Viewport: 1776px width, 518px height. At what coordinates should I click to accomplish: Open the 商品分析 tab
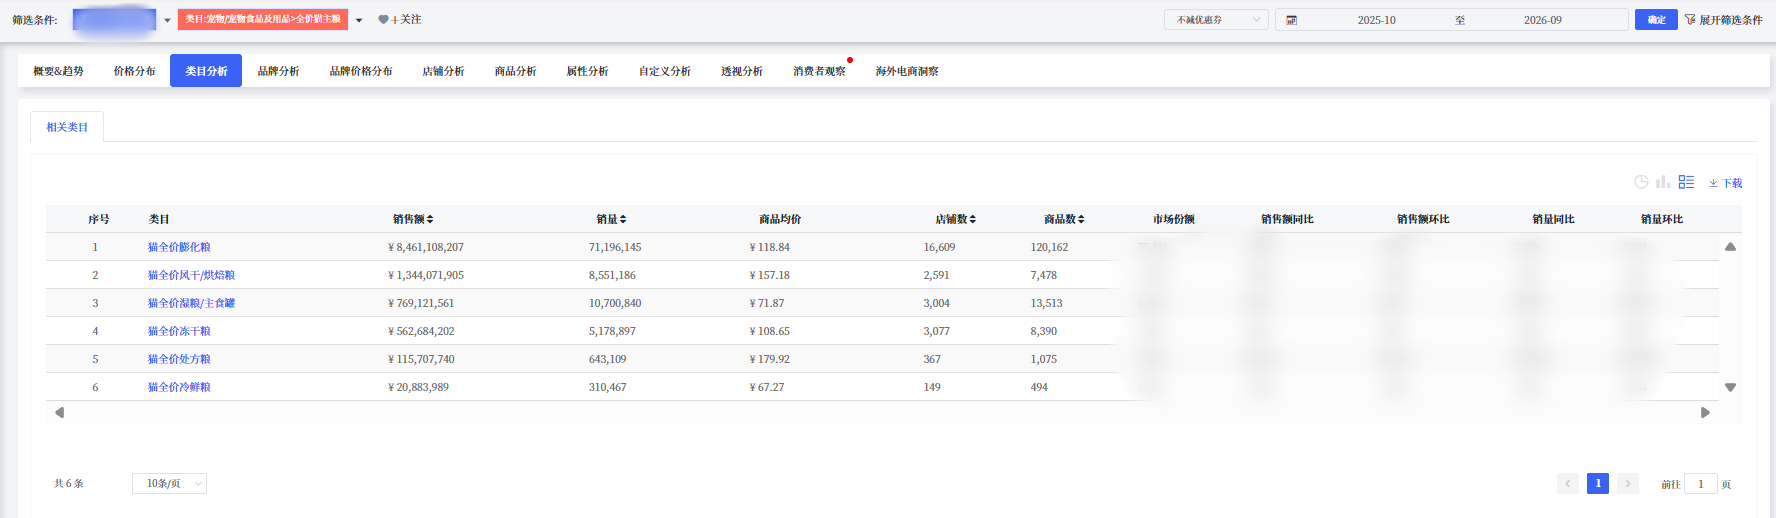pos(515,71)
